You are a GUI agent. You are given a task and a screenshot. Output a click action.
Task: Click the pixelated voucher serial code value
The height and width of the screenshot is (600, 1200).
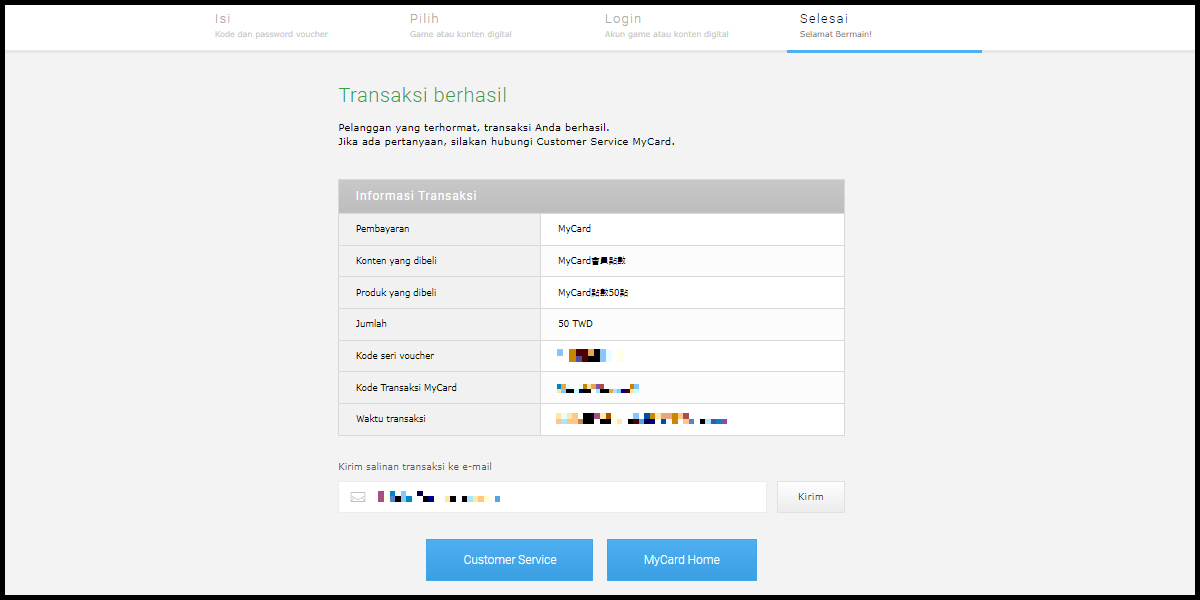pos(590,355)
